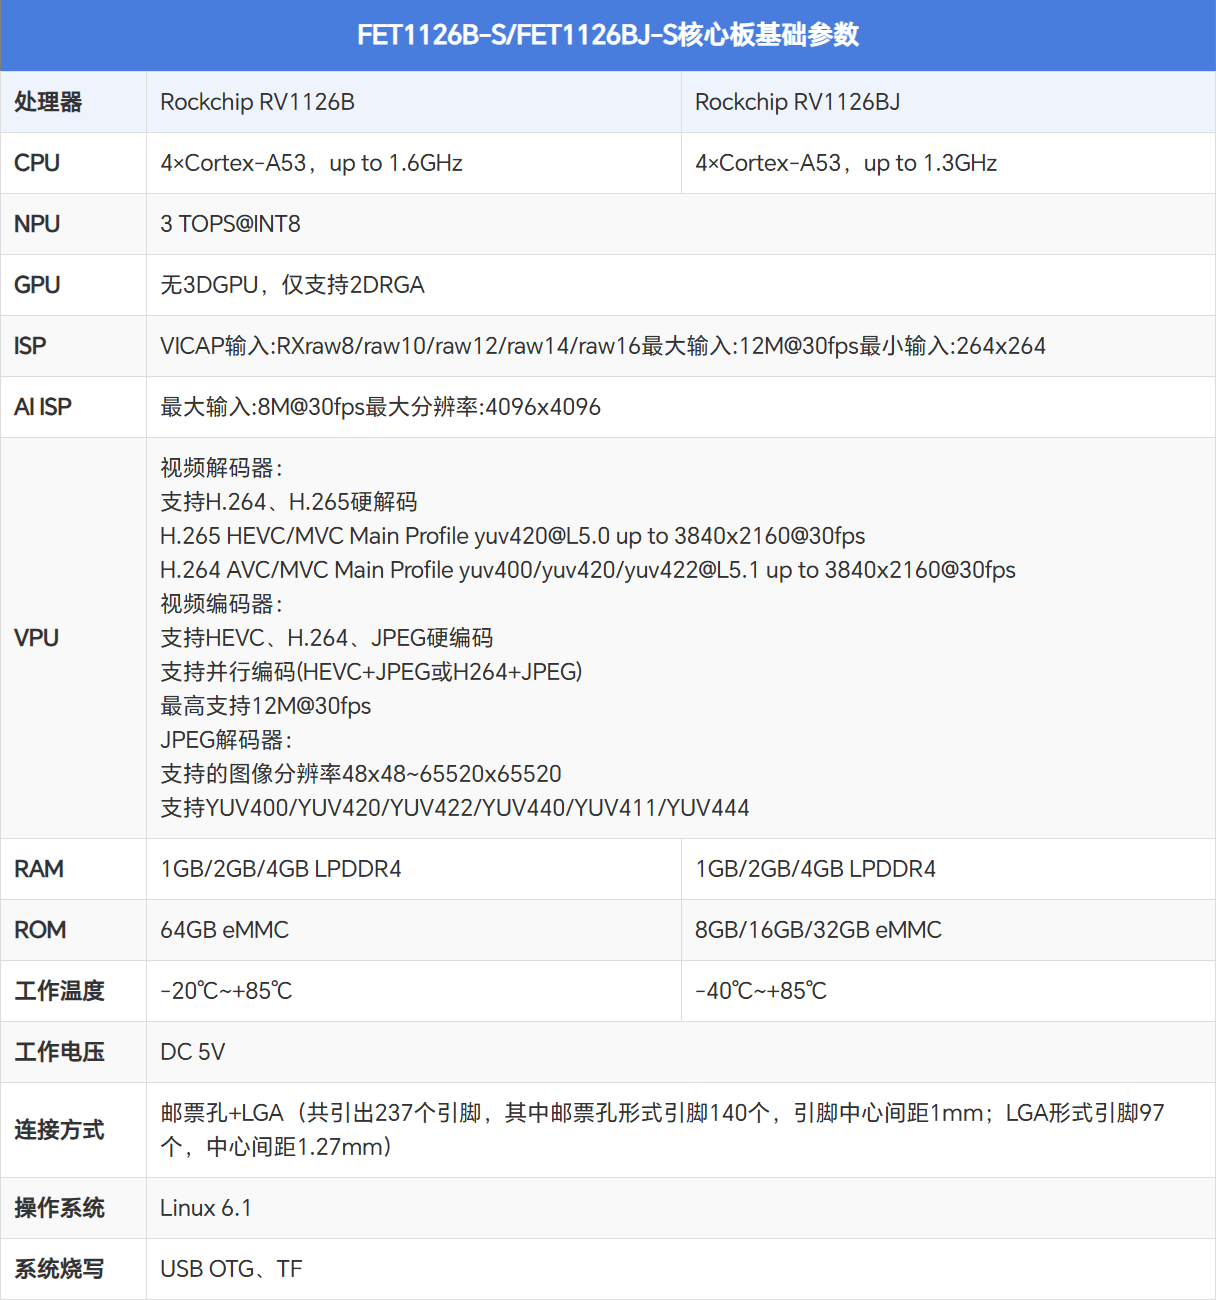Screen dimensions: 1216x1300
Task: Click the -40℃~+85℃ temperature cell
Action: (761, 991)
